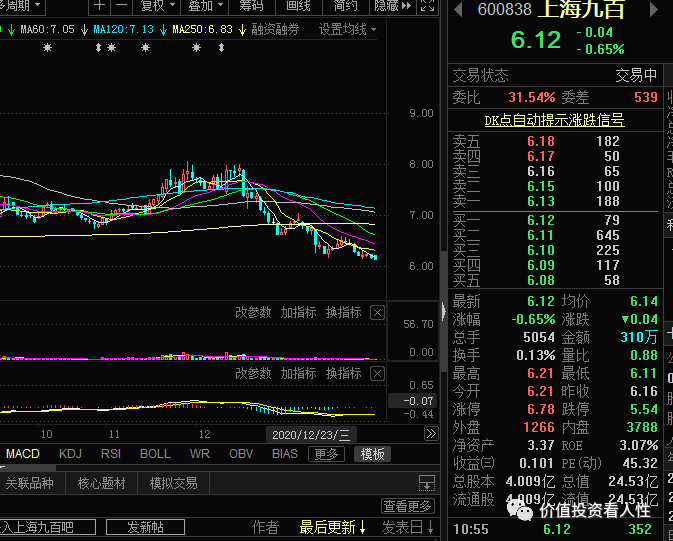Screen dimensions: 673x541
Task: Click the panel download arrow icon
Action: (x=427, y=483)
